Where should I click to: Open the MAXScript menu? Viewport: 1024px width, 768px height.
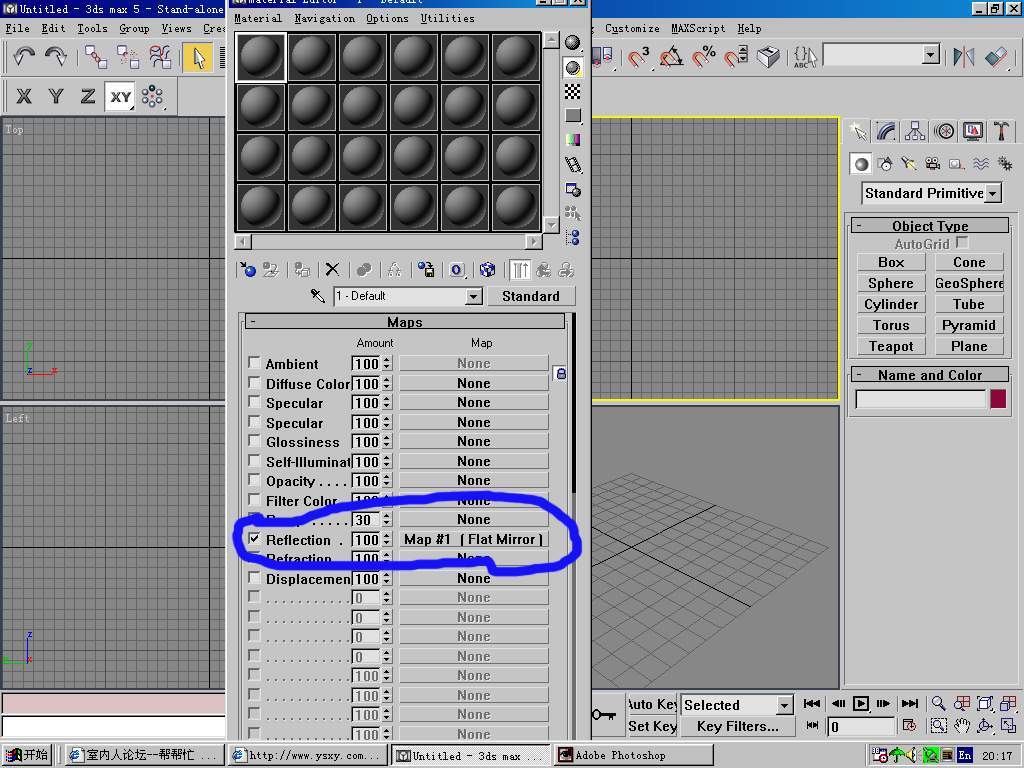coord(698,28)
